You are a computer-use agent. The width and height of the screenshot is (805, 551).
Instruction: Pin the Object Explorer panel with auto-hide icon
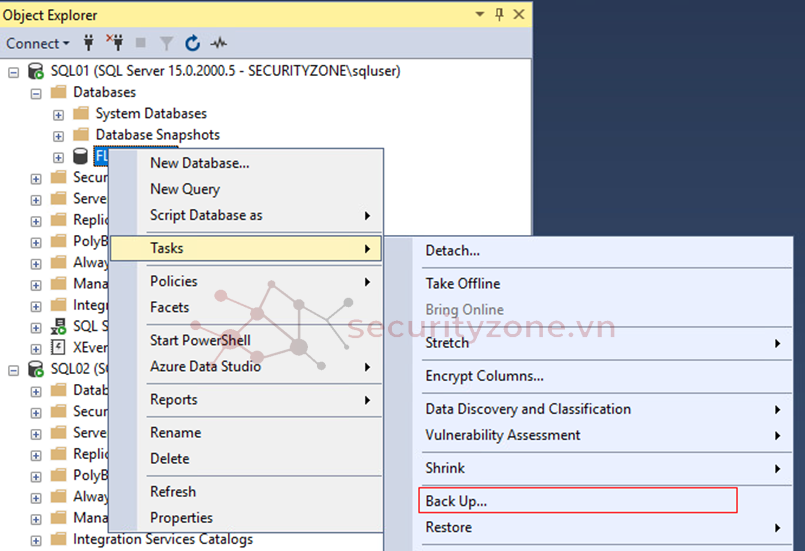tap(500, 14)
